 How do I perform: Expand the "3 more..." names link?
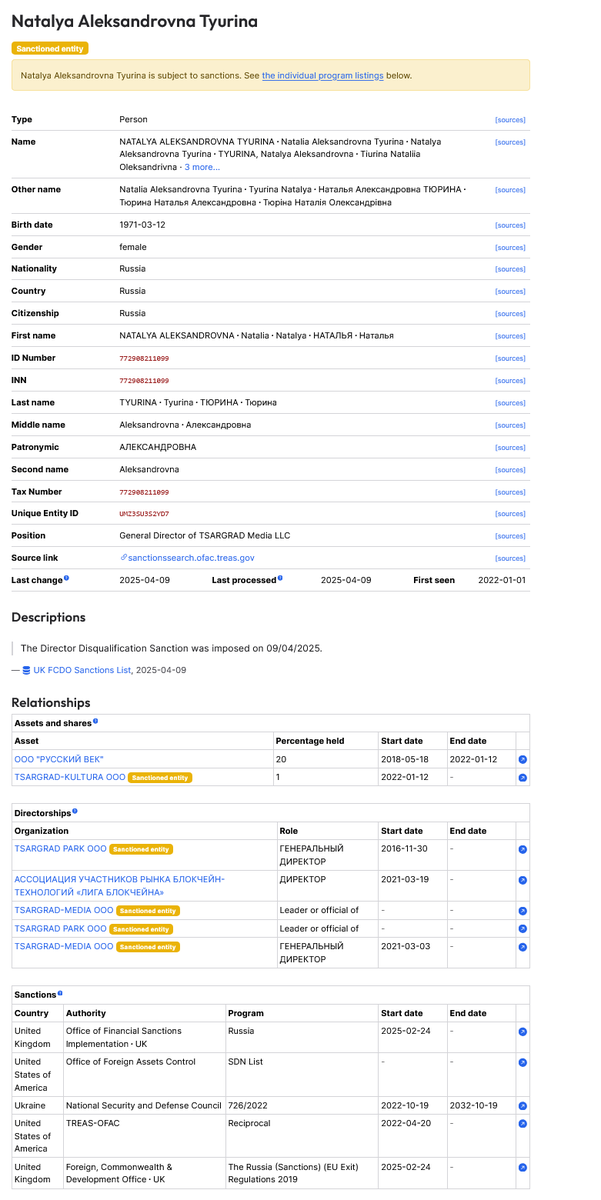pyautogui.click(x=201, y=167)
